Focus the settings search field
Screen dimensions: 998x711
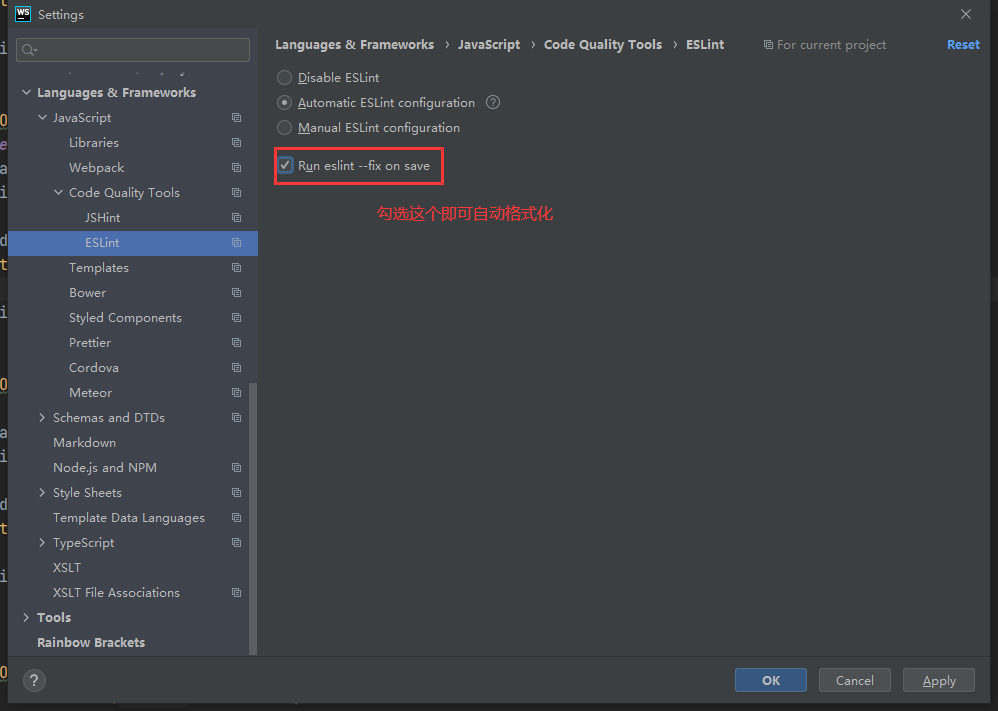133,50
